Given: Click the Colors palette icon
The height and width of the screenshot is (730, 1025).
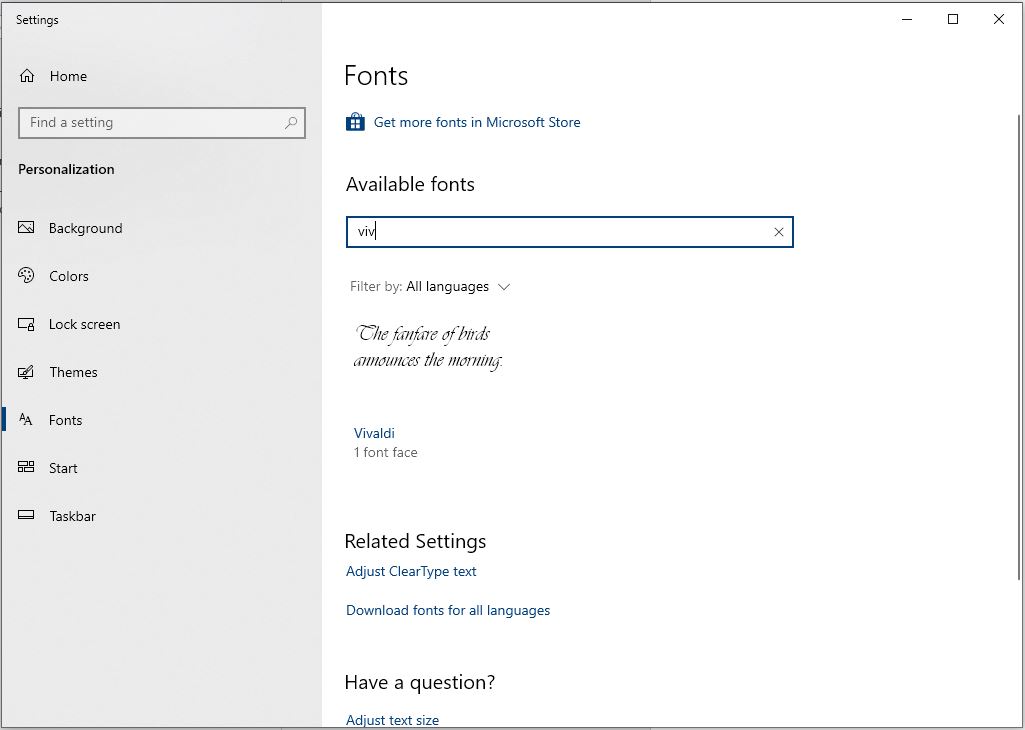Looking at the screenshot, I should 27,276.
